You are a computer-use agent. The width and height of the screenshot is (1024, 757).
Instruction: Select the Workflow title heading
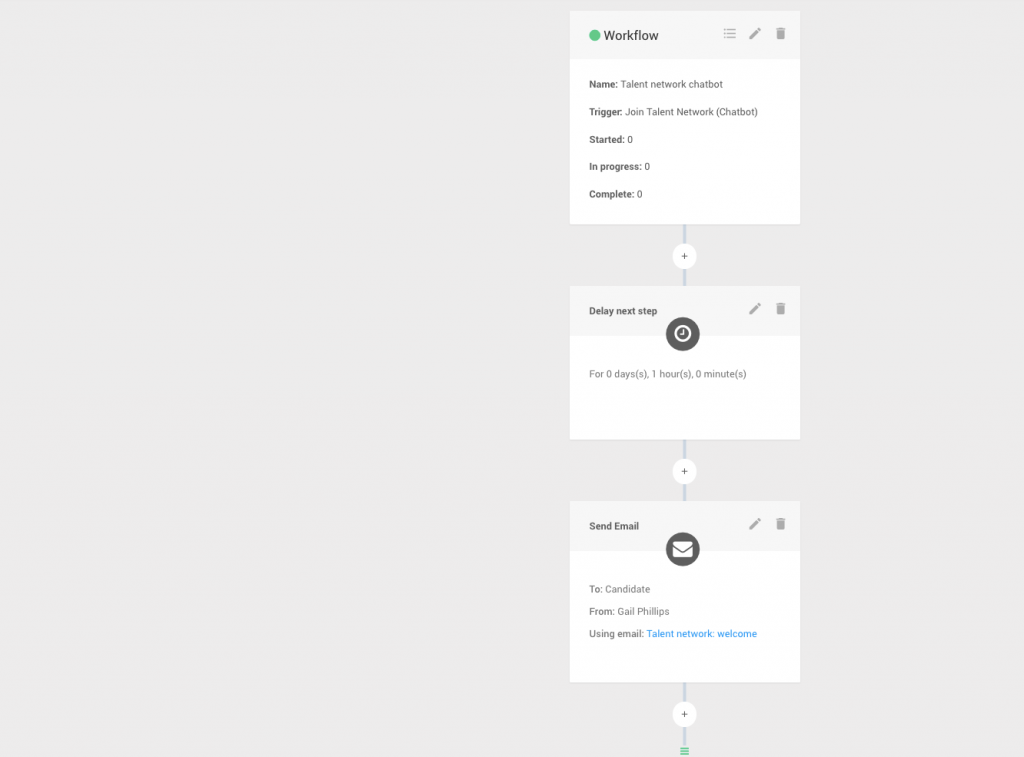pos(631,35)
